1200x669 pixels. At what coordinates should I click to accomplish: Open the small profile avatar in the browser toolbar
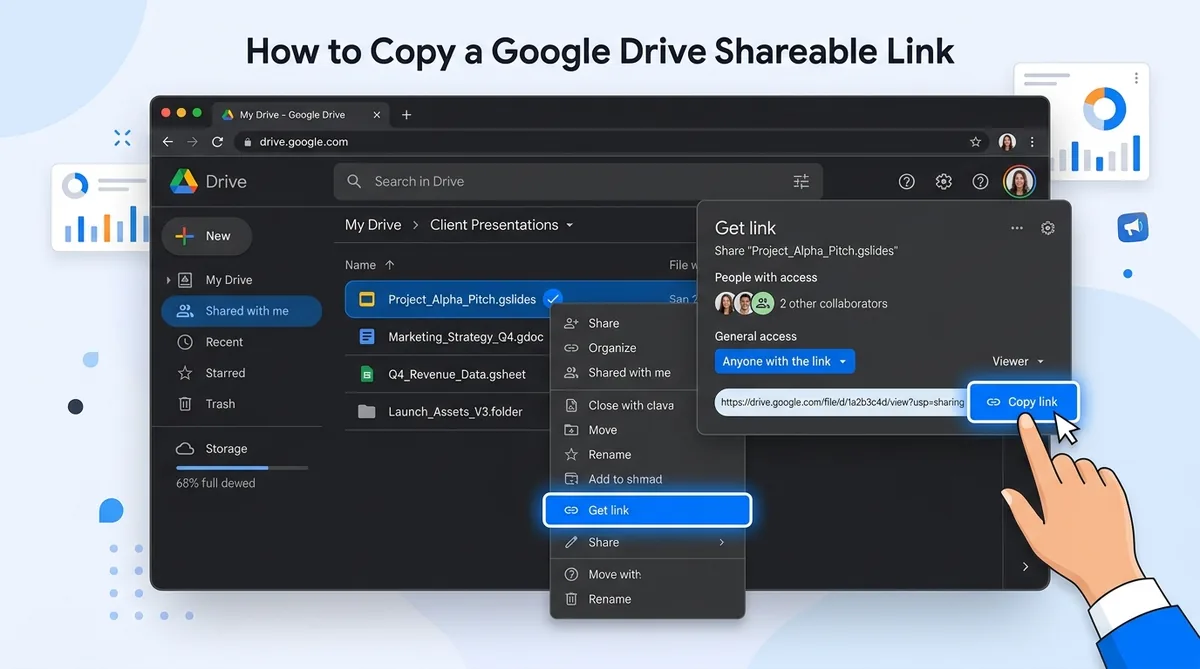1007,142
